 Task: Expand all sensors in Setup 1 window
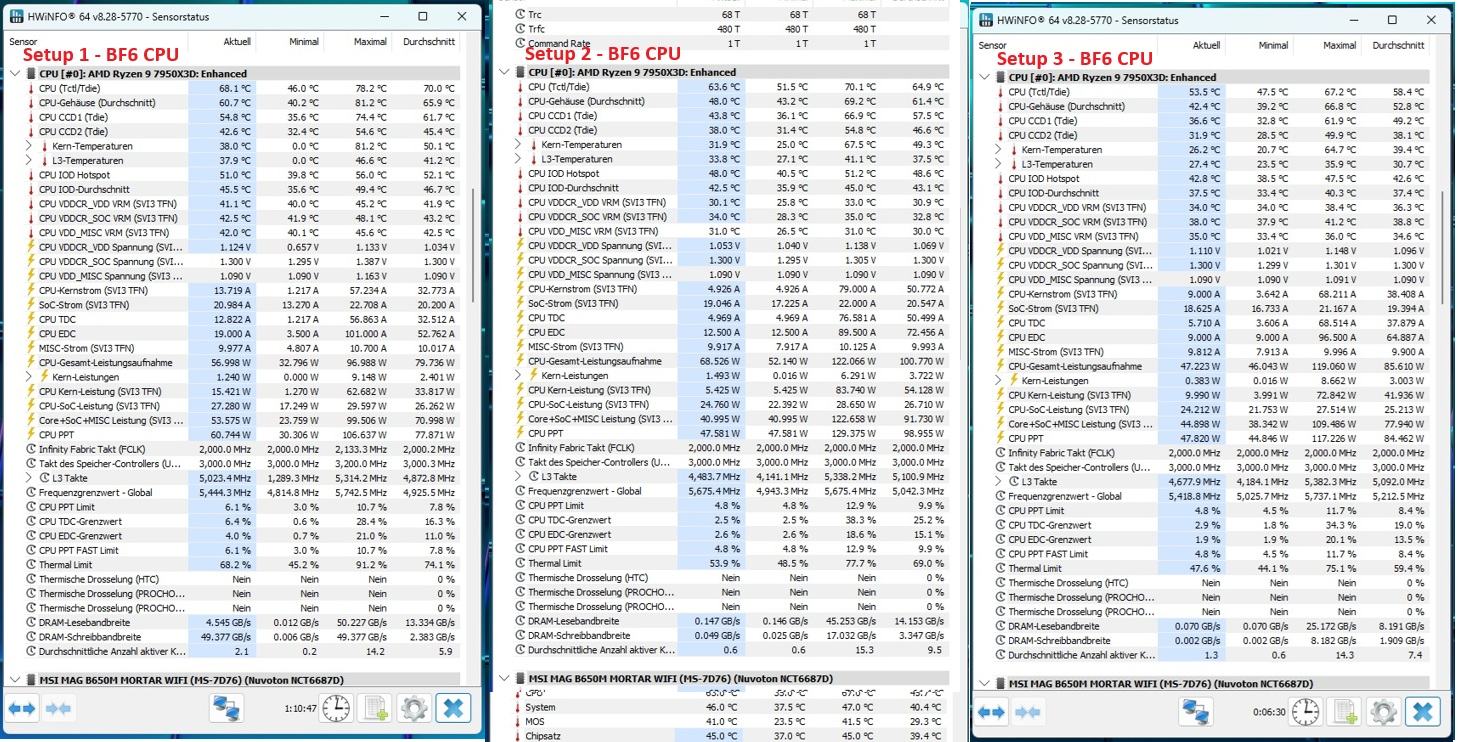point(22,709)
